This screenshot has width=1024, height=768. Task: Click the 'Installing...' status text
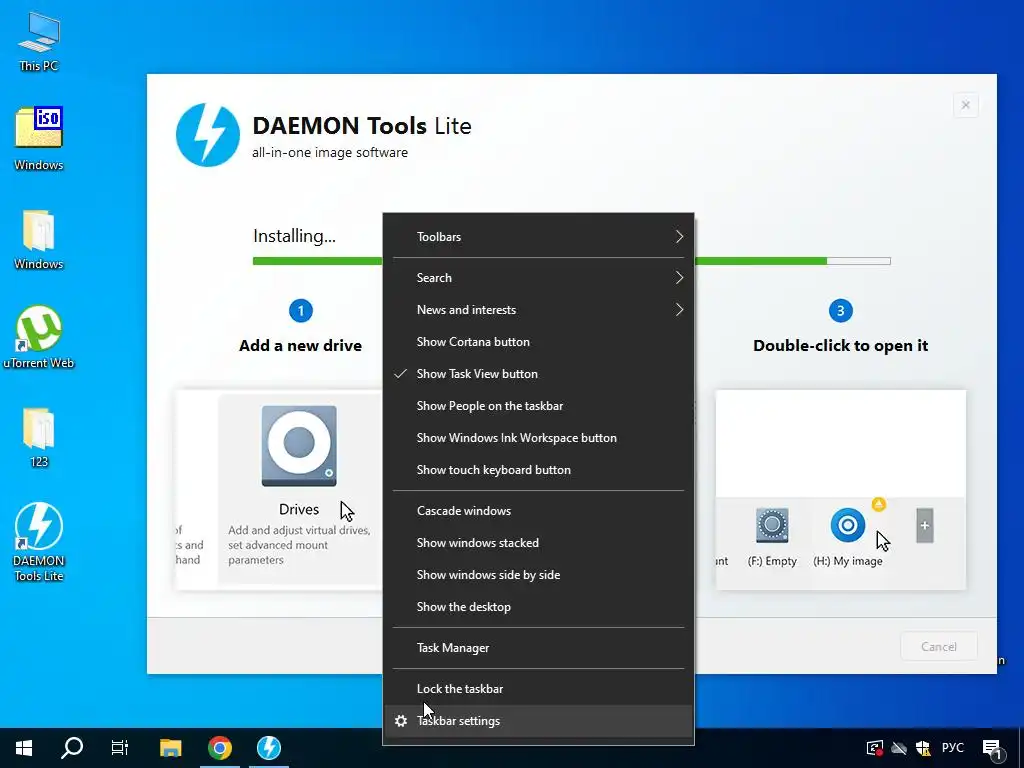point(295,236)
